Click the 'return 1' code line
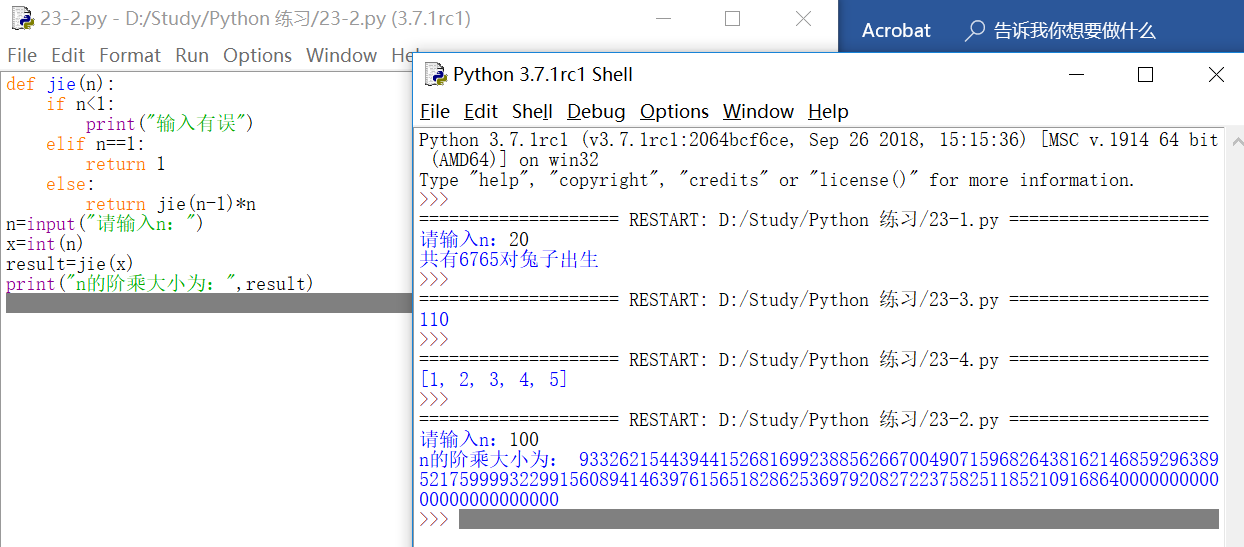The height and width of the screenshot is (547, 1244). coord(125,164)
